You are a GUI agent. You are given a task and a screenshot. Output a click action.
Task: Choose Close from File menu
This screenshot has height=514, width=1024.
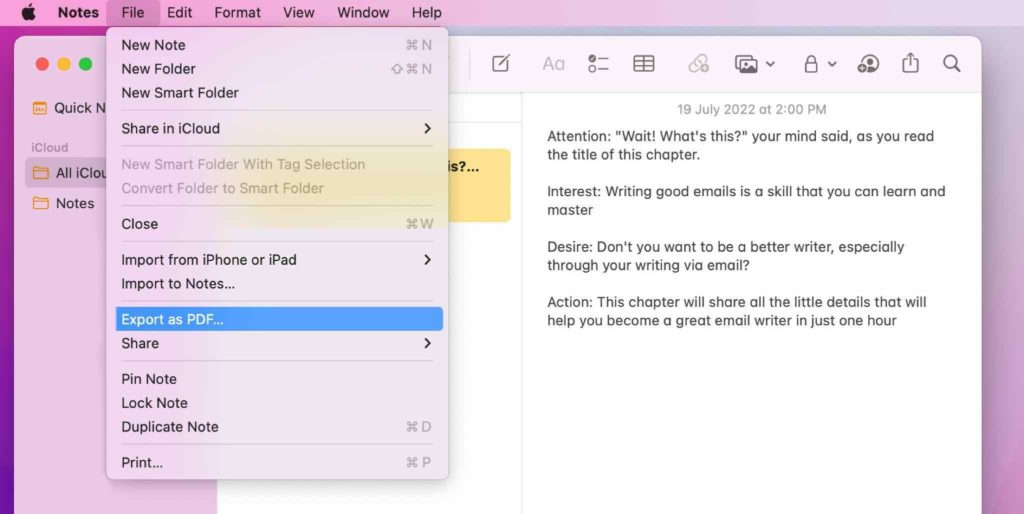pos(277,224)
